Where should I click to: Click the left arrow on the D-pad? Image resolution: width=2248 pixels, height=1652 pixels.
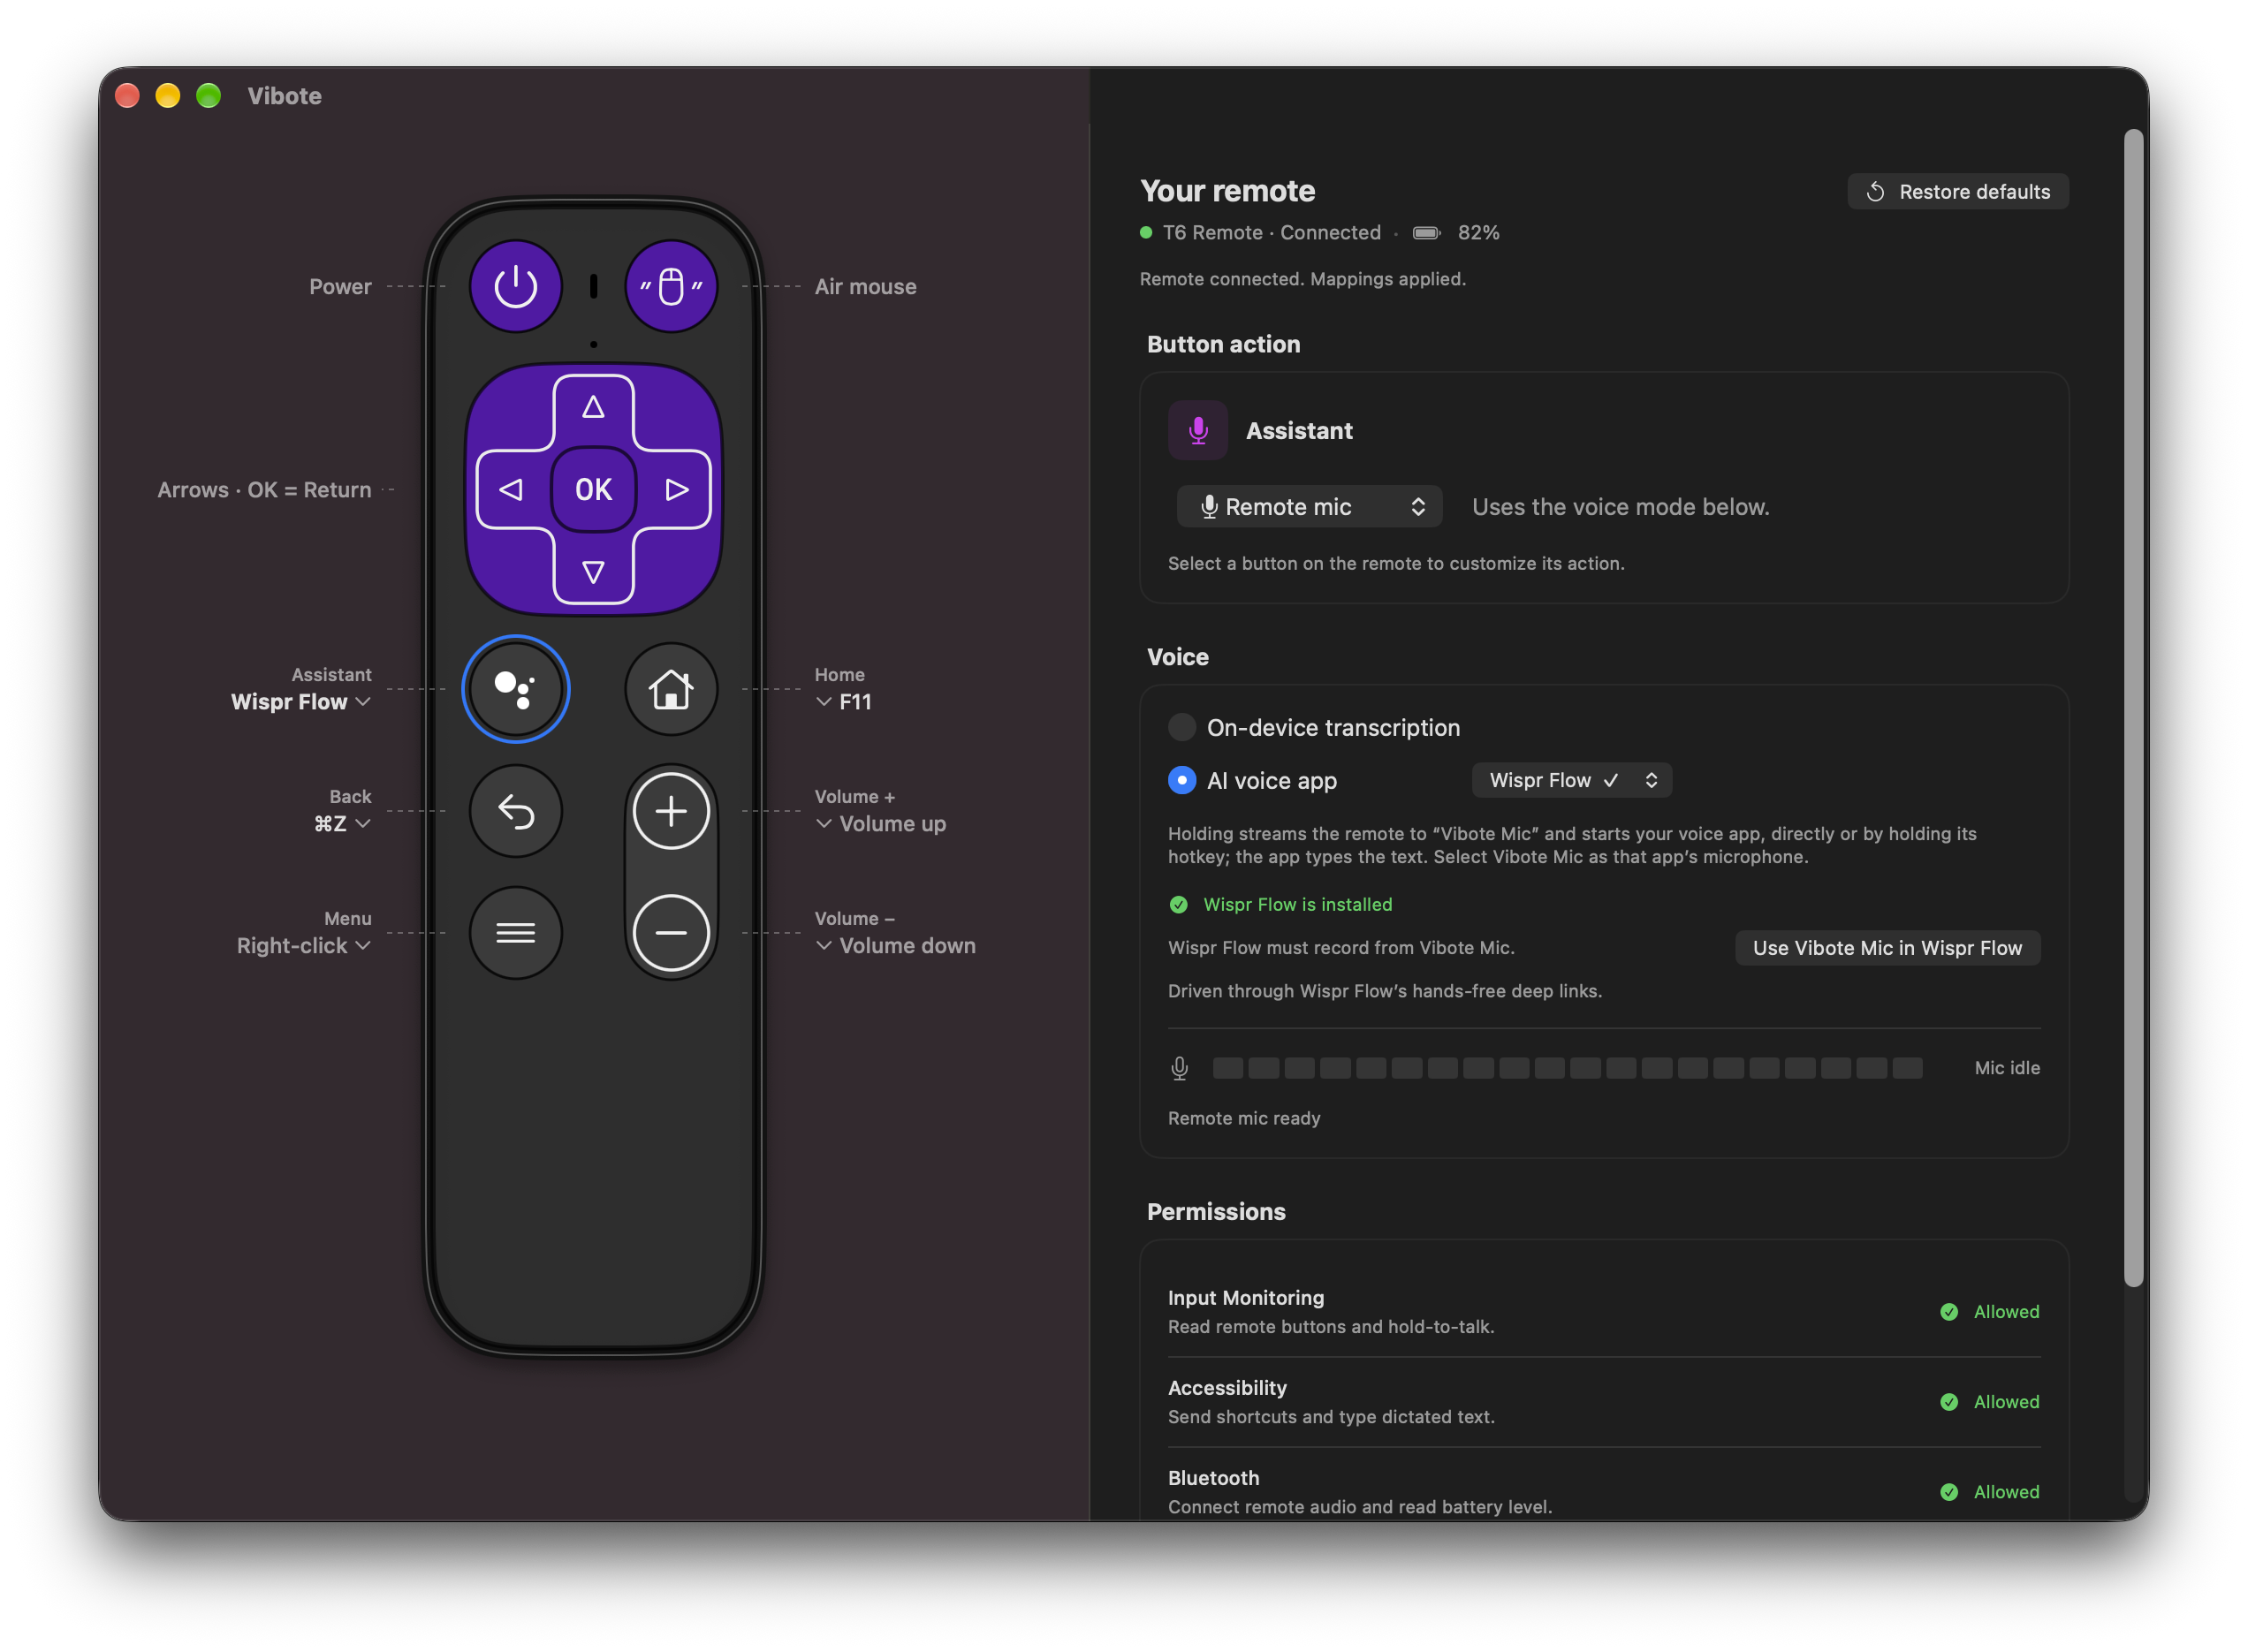(511, 489)
